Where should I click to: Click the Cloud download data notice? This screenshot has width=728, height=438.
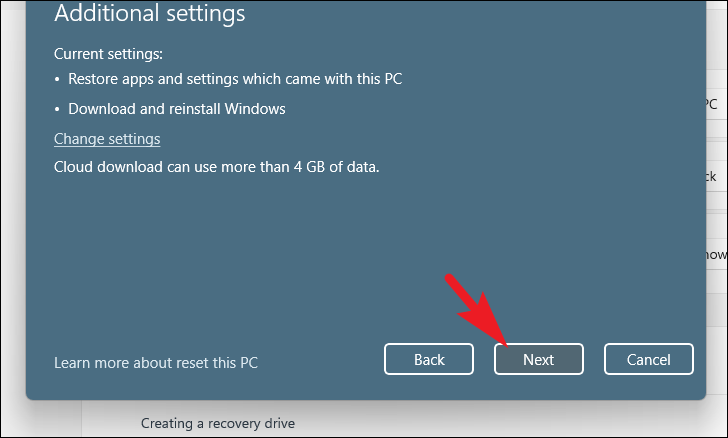[x=216, y=167]
